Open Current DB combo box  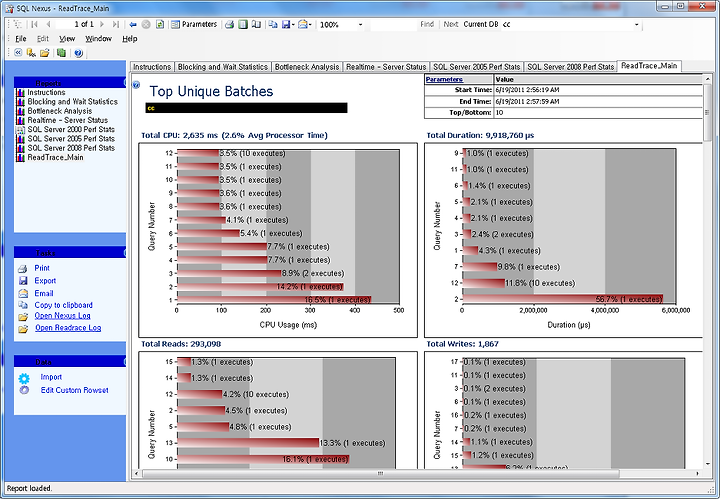[x=570, y=24]
